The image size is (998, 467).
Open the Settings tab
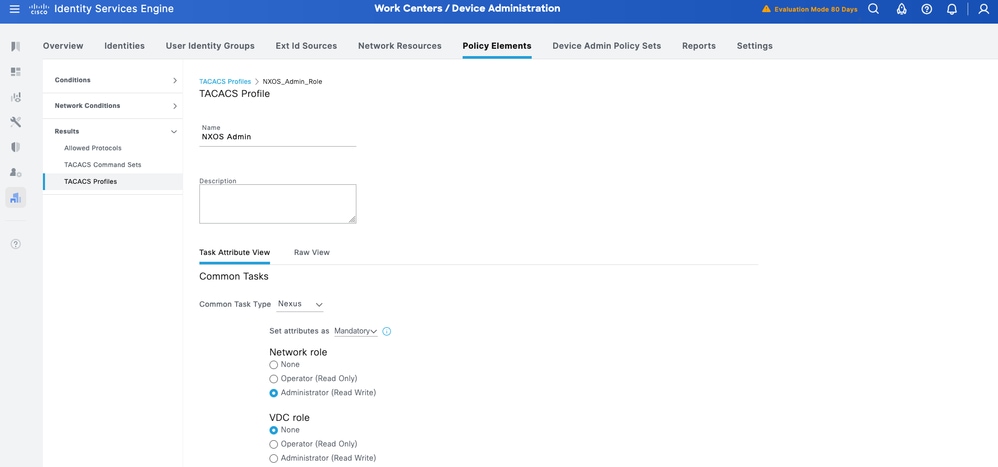click(x=755, y=46)
